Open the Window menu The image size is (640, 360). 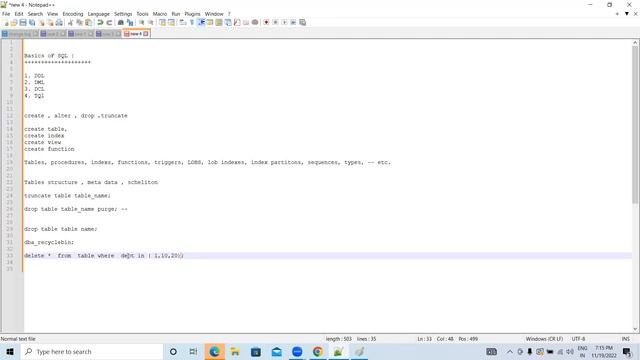(214, 14)
